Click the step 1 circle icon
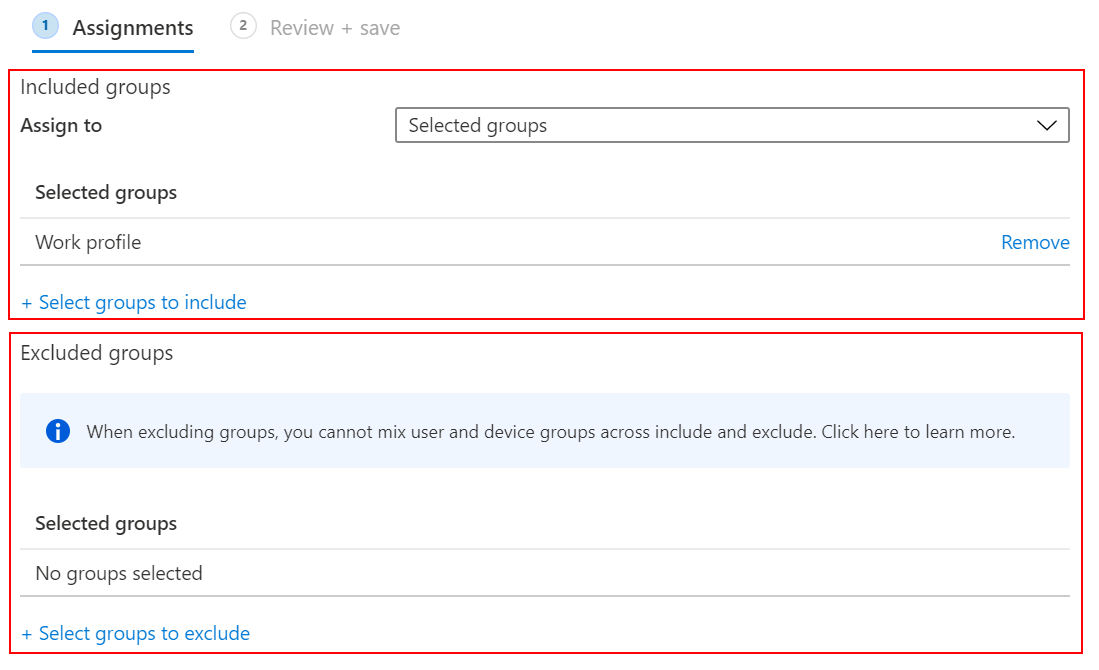Screen dimensions: 1099x670 pos(46,26)
